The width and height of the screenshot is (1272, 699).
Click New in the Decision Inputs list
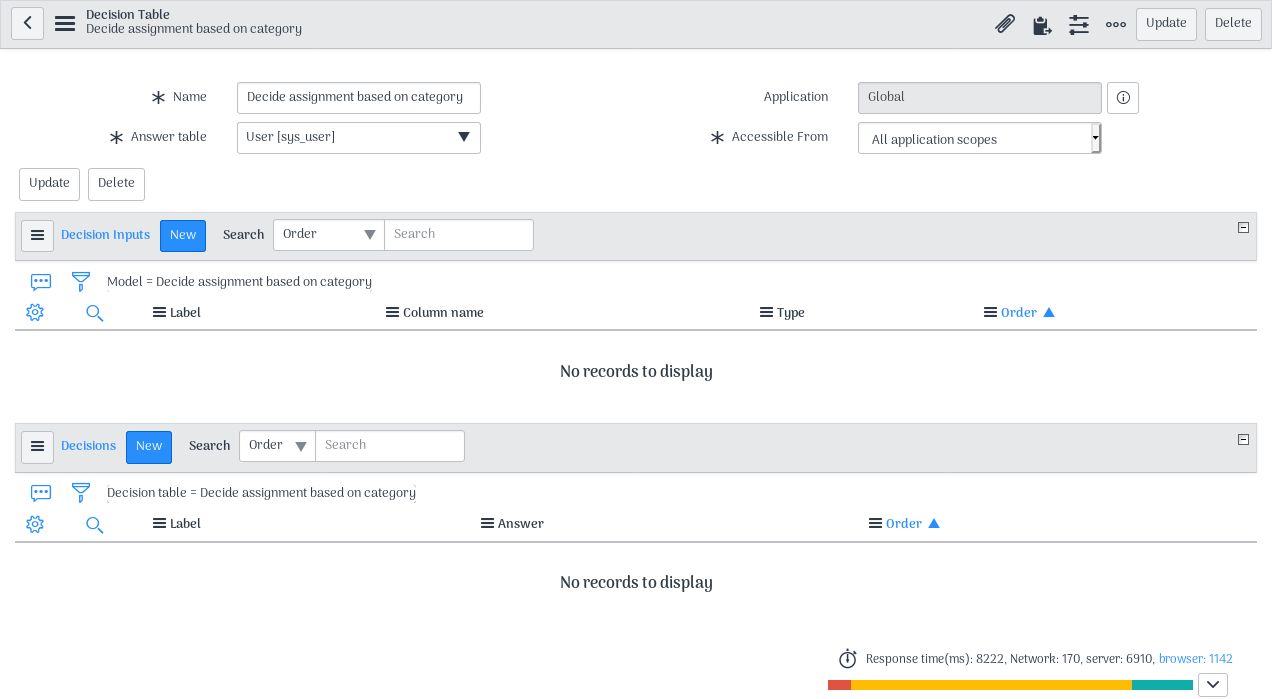click(x=183, y=236)
